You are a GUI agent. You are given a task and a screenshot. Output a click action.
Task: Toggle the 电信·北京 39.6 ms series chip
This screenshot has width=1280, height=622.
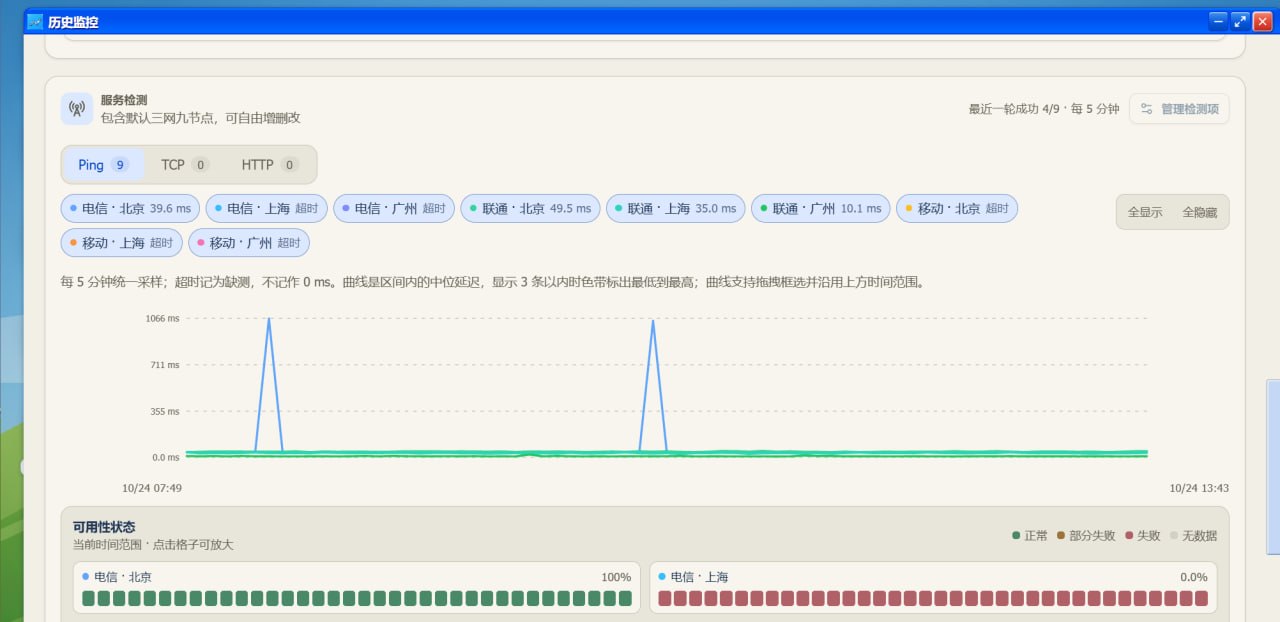[130, 209]
